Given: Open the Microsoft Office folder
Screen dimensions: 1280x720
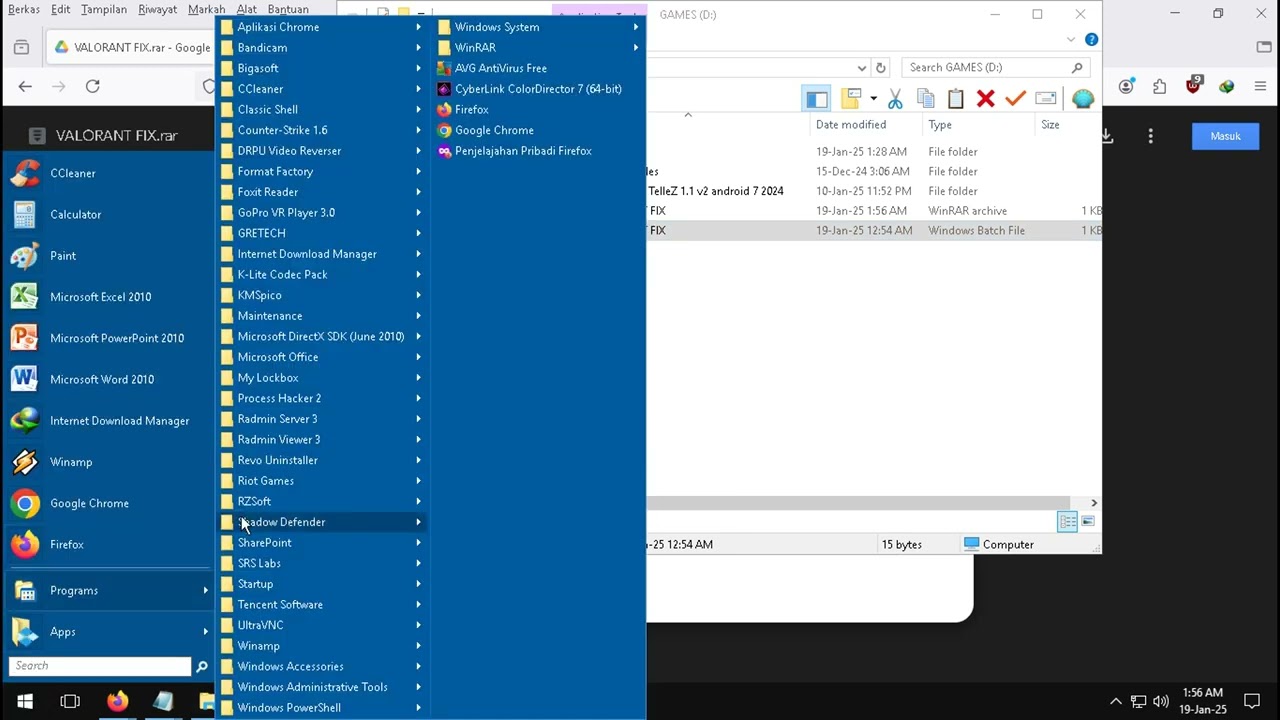Looking at the screenshot, I should (x=322, y=357).
